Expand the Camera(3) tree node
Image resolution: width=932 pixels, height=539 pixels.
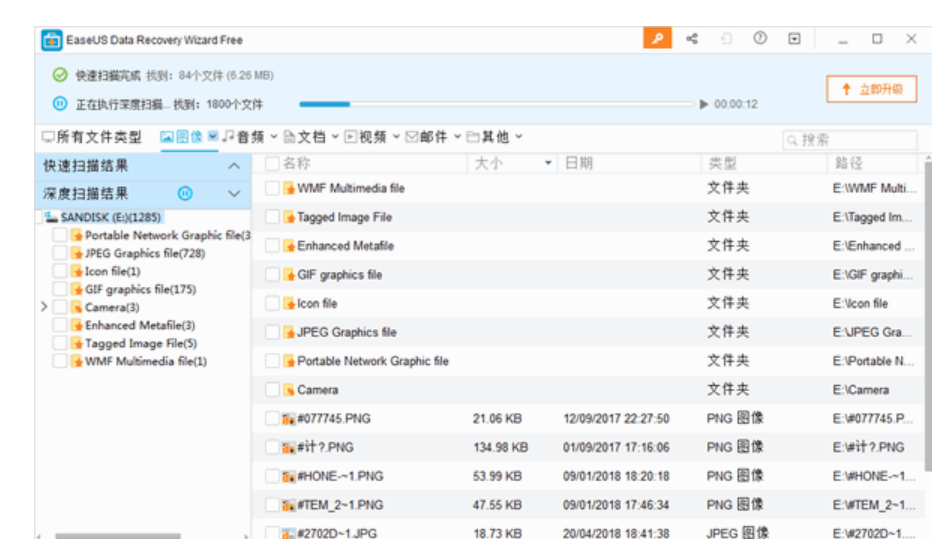tap(44, 307)
